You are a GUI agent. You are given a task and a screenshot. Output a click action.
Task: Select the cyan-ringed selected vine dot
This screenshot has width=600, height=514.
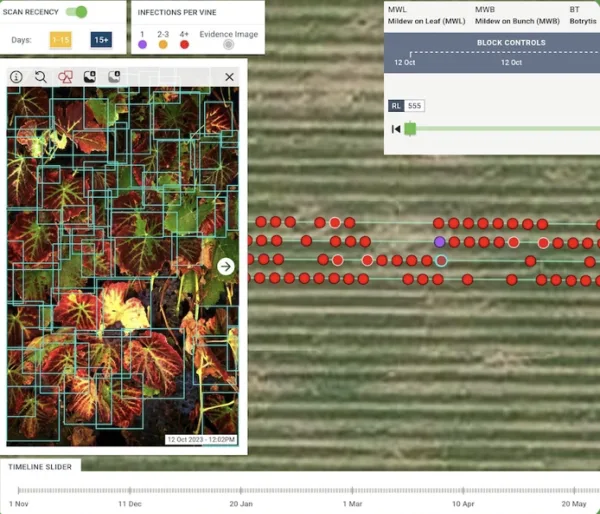click(441, 261)
